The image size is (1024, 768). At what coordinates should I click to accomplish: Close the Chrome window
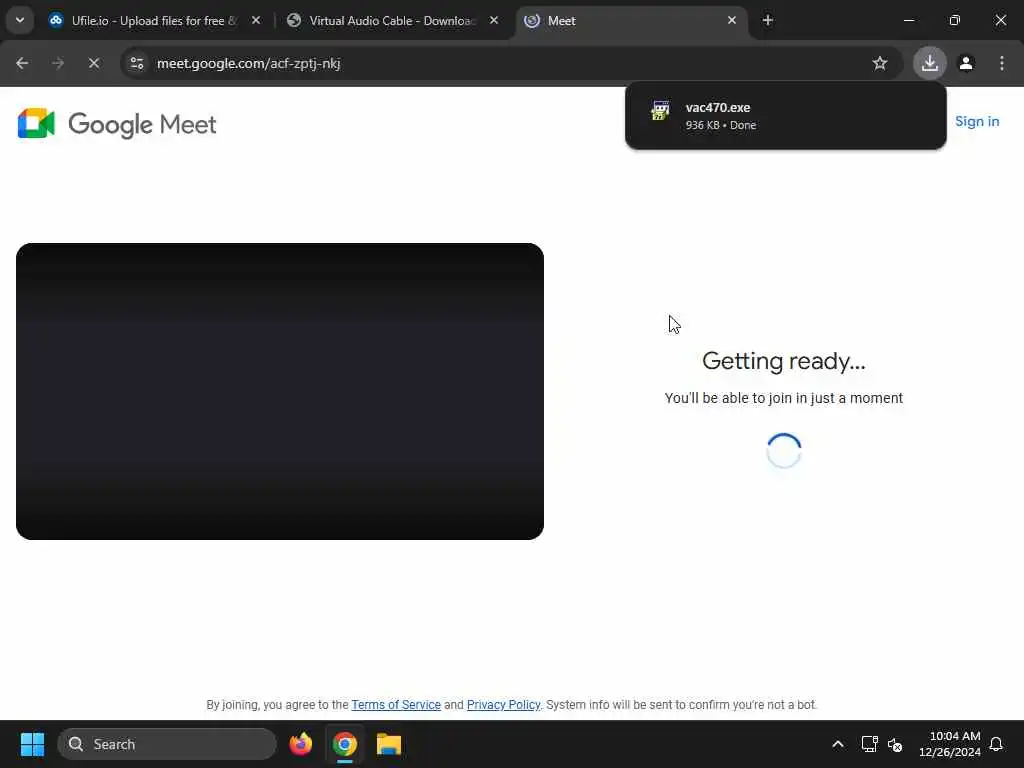pos(1000,20)
